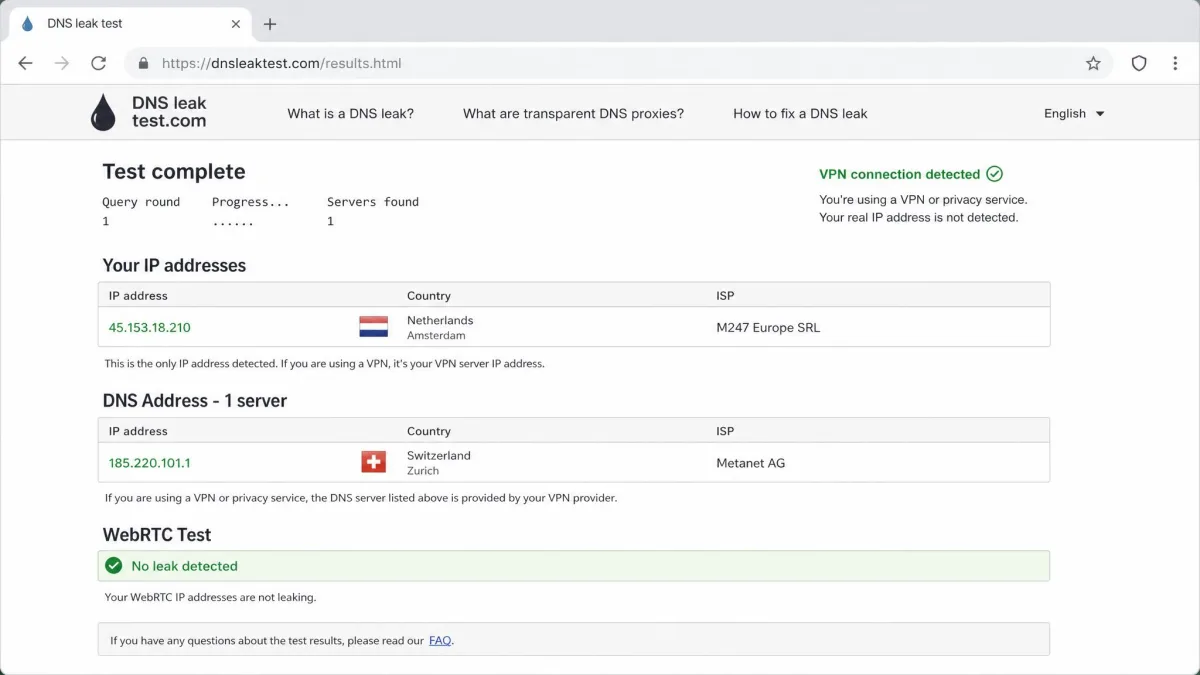Screen dimensions: 1200x675
Task: Click the Zurich city text
Action: click(423, 471)
